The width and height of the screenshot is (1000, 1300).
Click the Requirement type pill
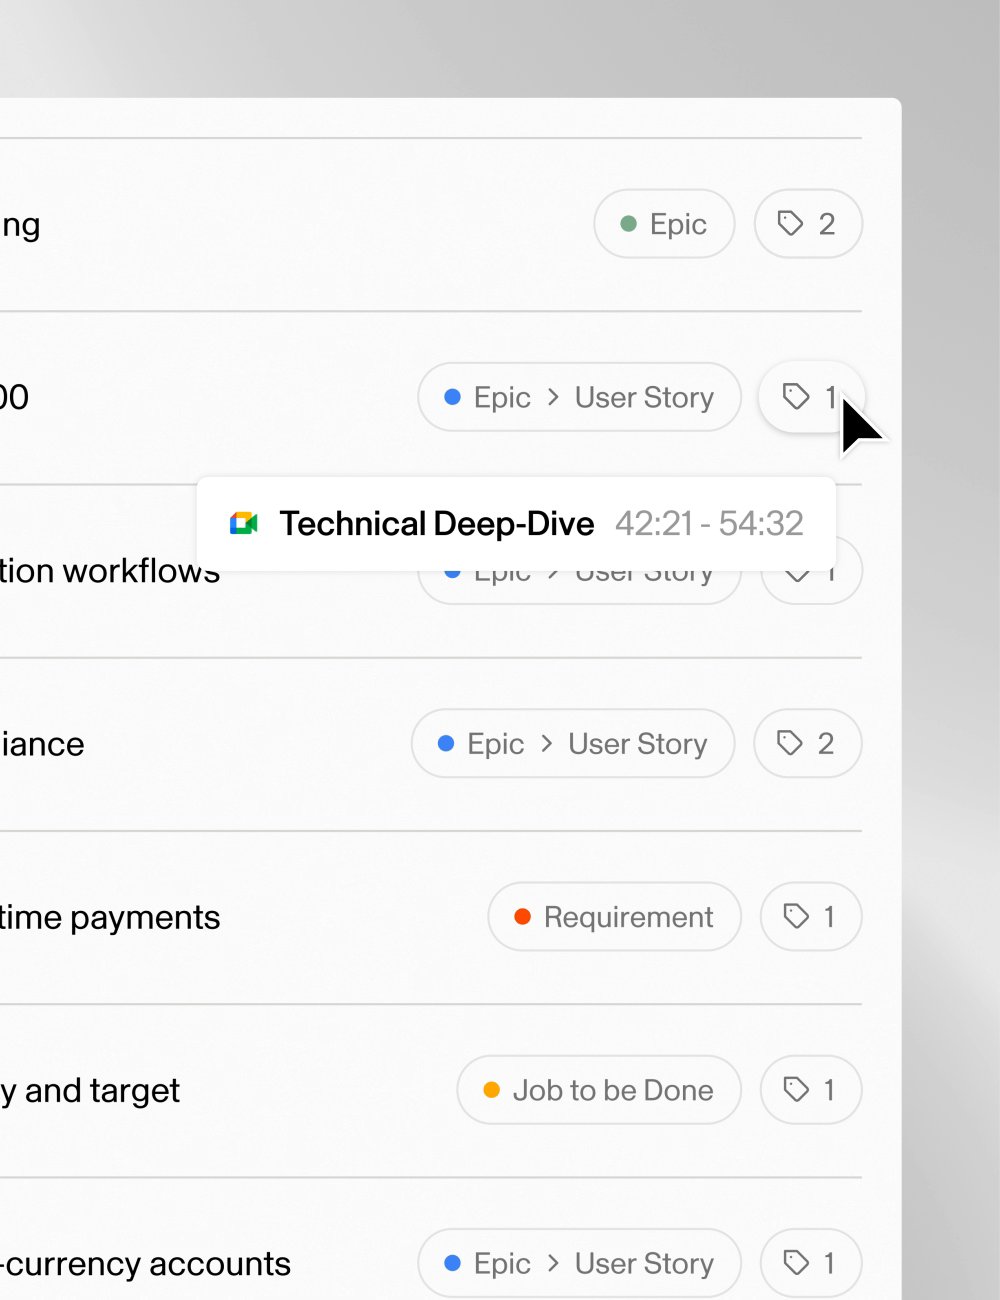coord(614,917)
